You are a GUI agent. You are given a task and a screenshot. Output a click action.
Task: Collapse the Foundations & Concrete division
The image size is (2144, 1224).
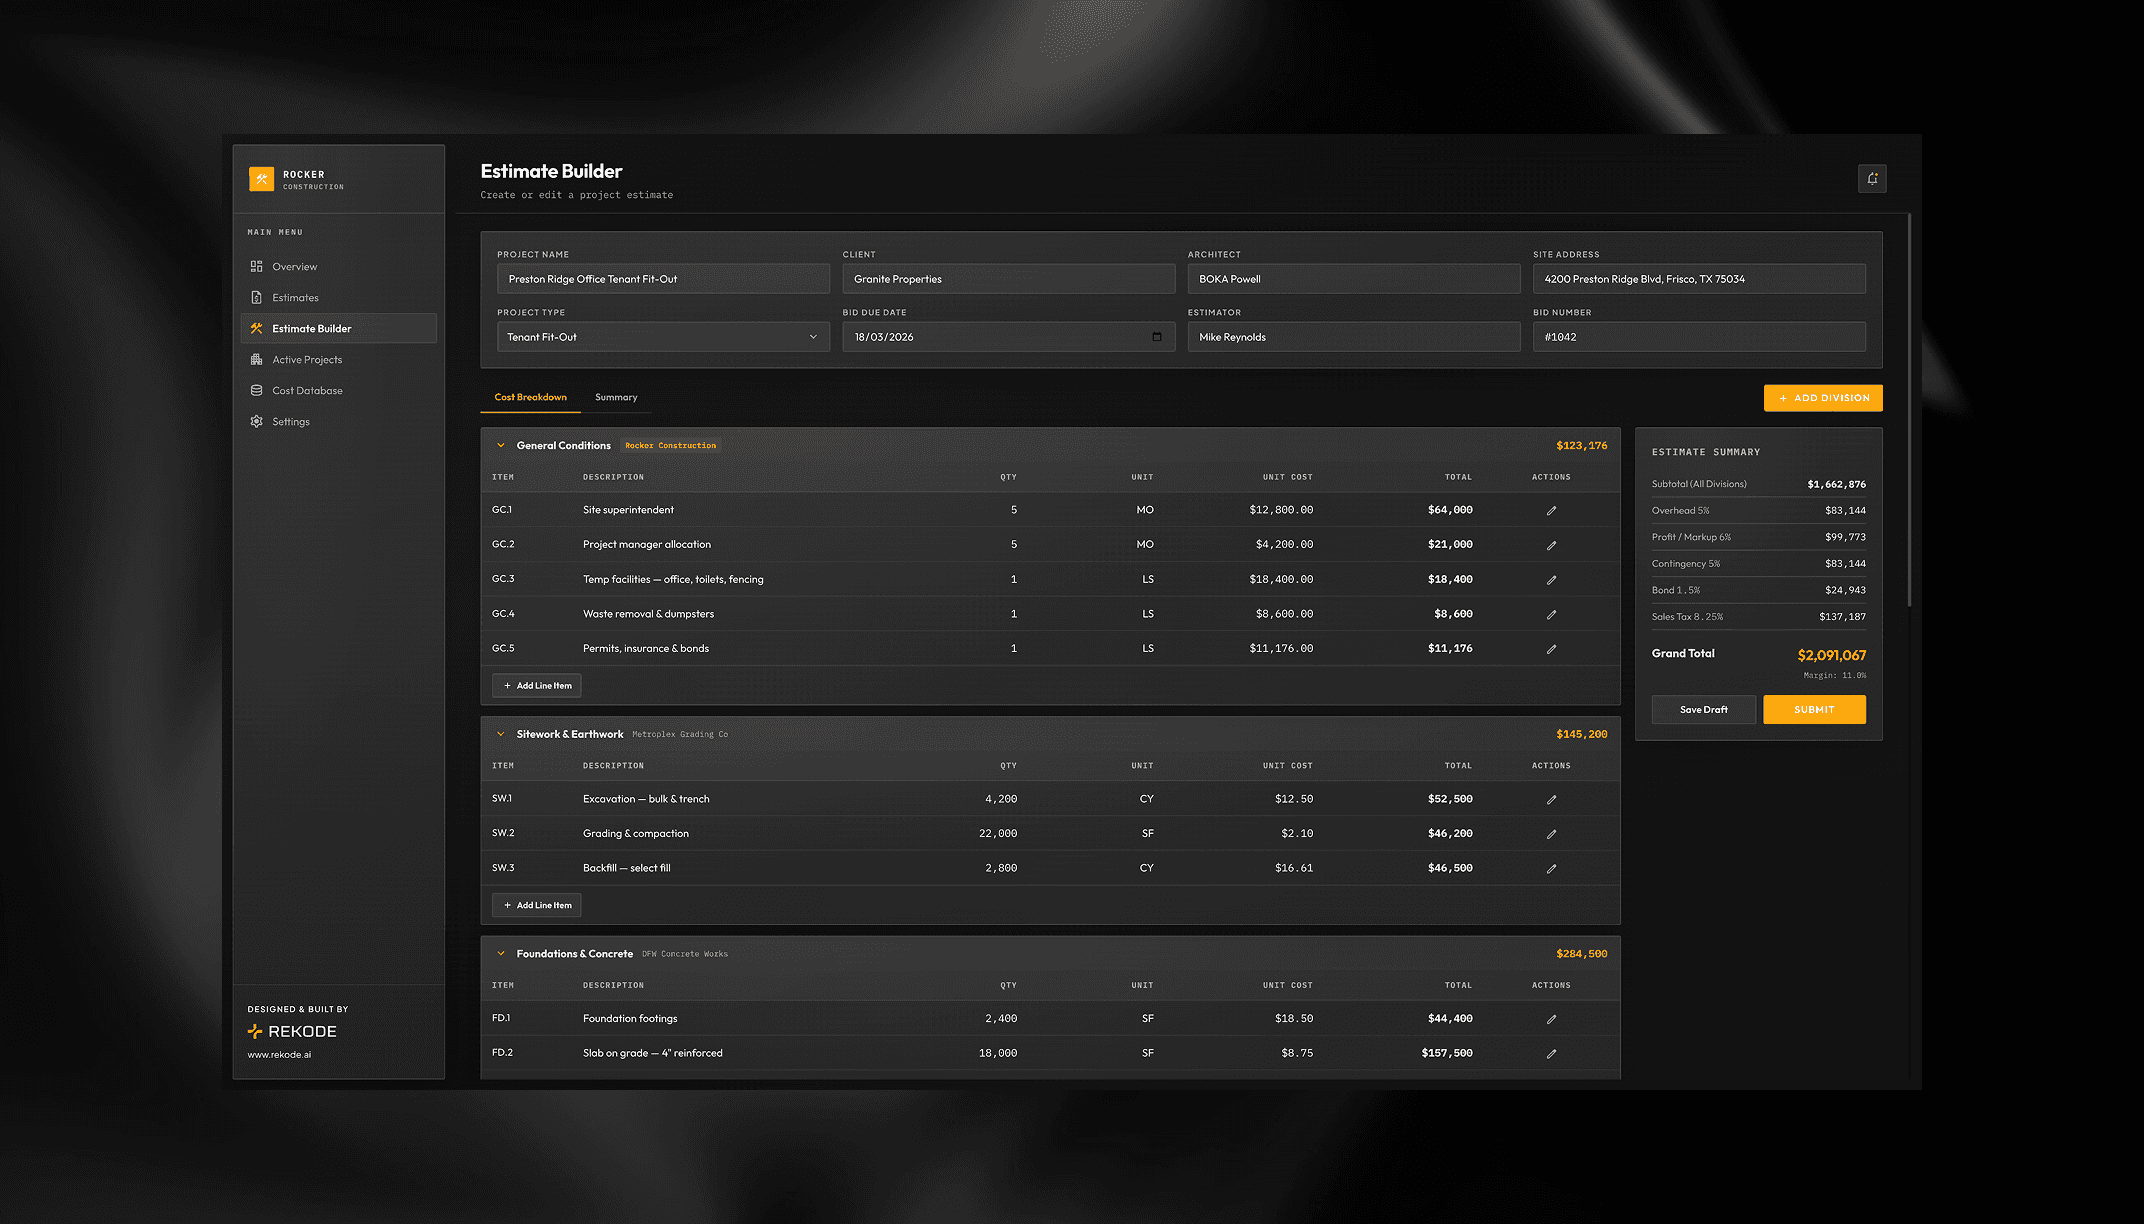click(501, 954)
